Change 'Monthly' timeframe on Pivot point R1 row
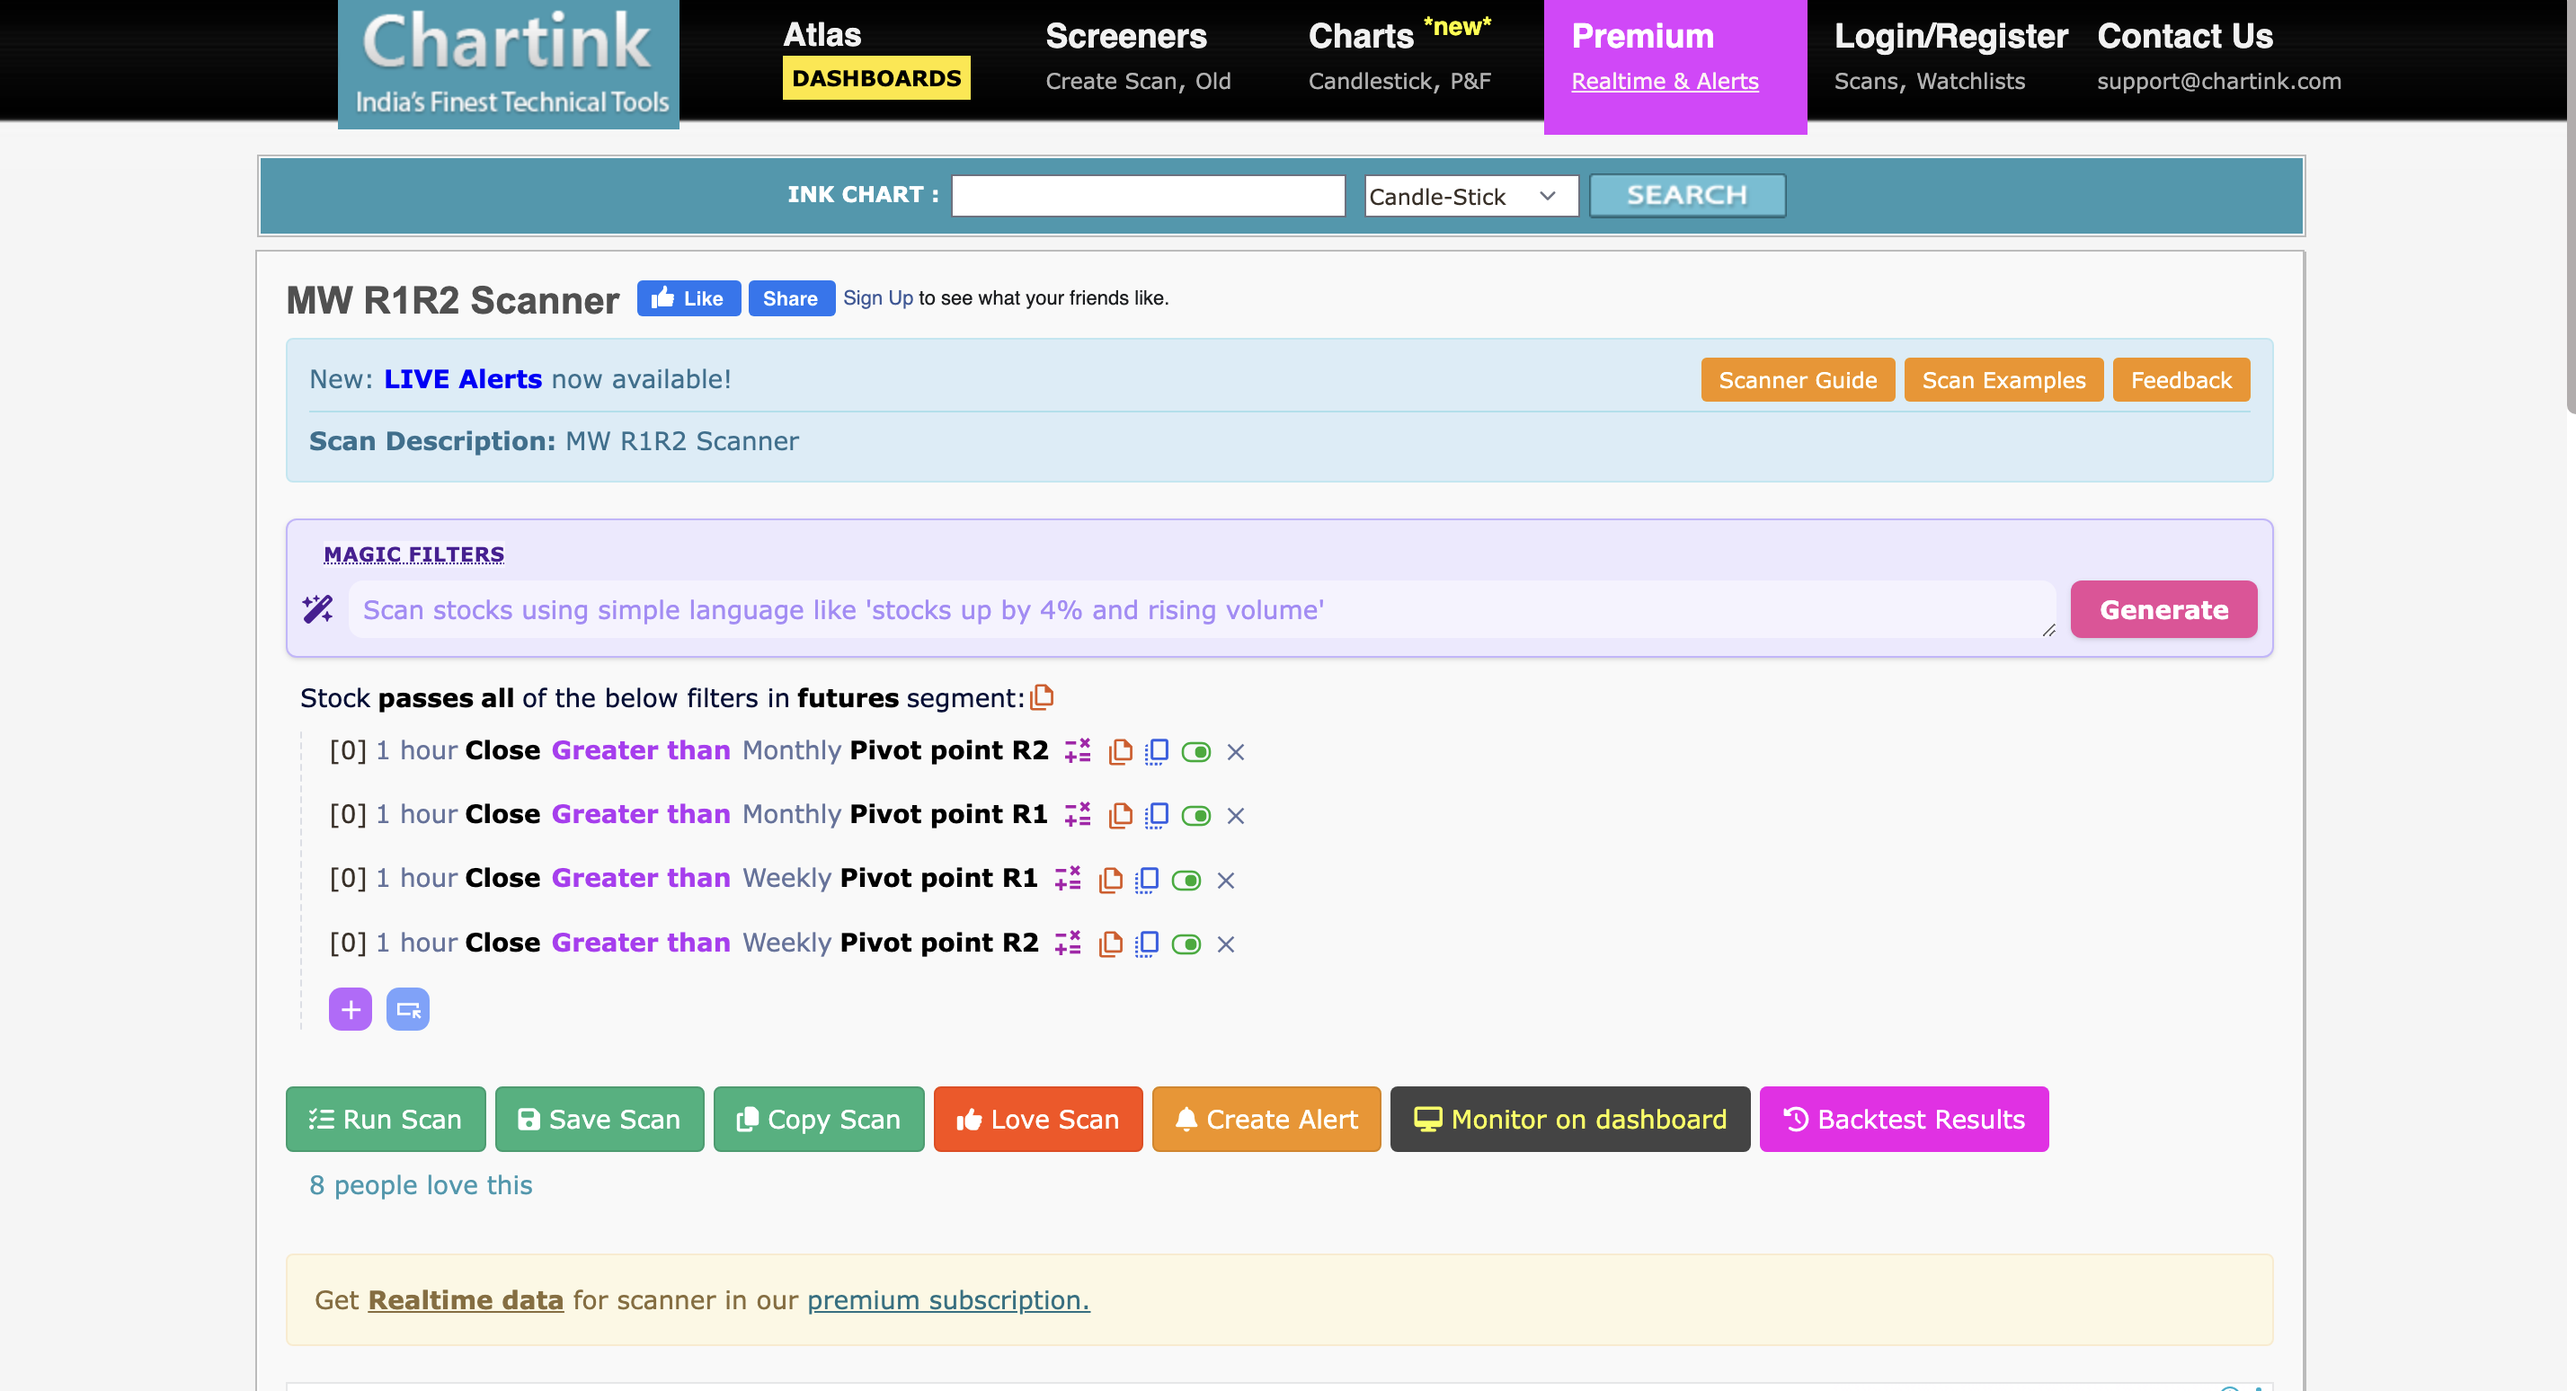Viewport: 2576px width, 1391px height. point(792,814)
